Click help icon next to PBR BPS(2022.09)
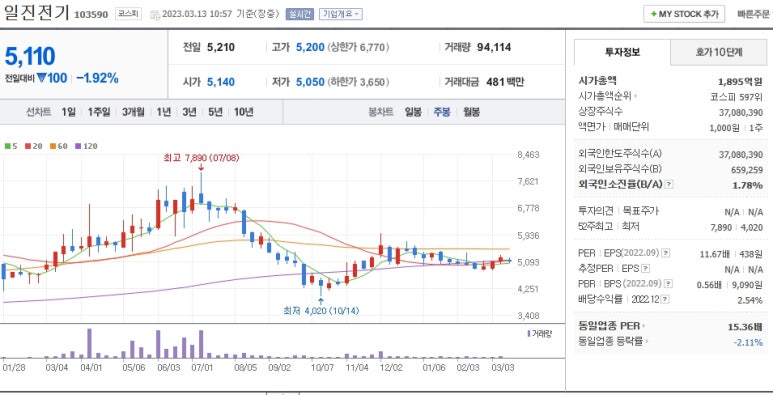 tap(668, 284)
